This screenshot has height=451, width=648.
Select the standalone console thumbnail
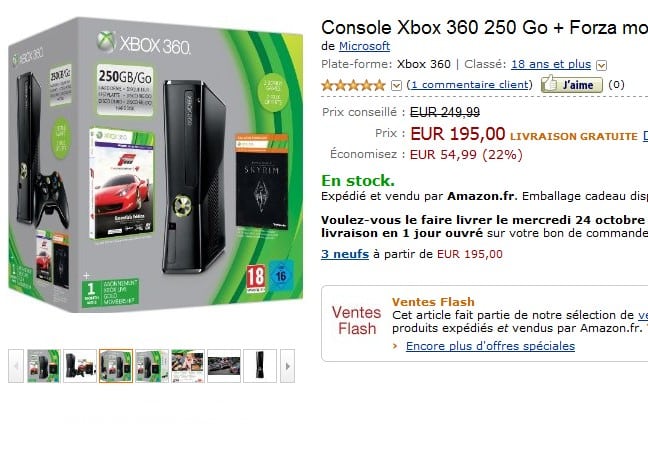pyautogui.click(x=260, y=366)
